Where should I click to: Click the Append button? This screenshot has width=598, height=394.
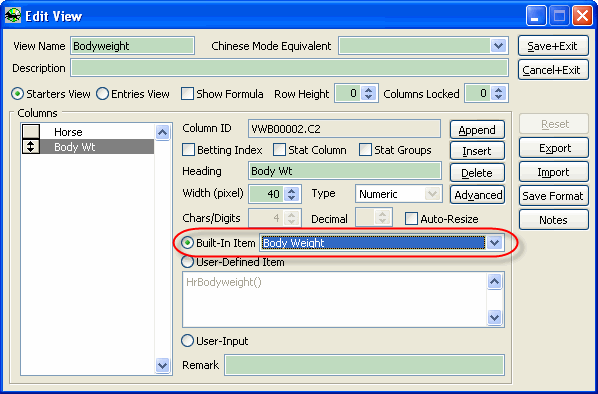coord(477,130)
